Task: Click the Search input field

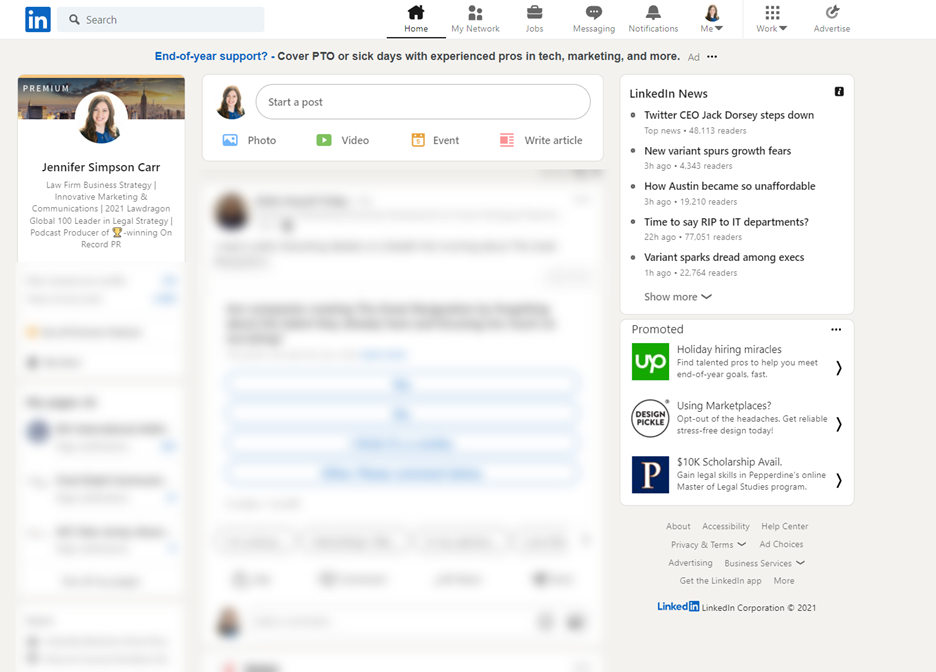Action: (x=161, y=20)
